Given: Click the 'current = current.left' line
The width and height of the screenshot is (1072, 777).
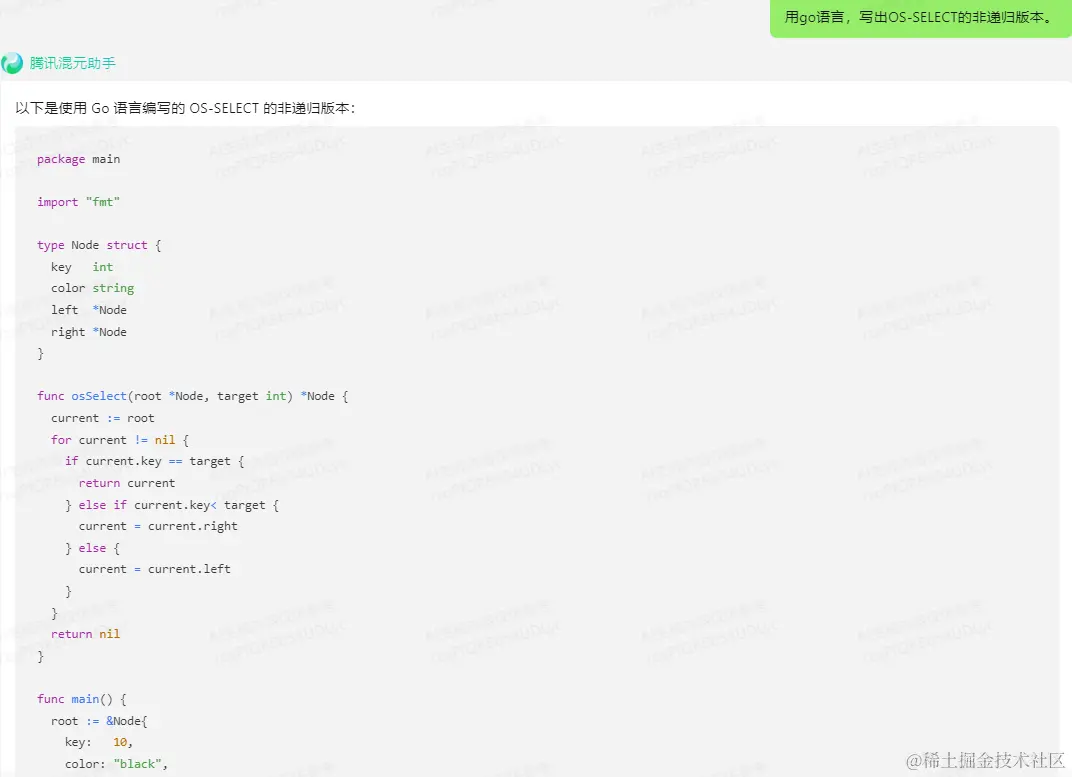Looking at the screenshot, I should 155,569.
